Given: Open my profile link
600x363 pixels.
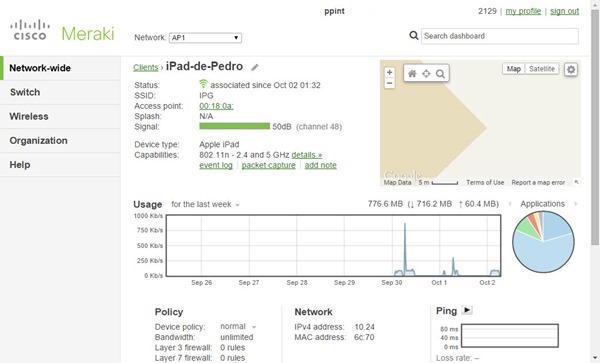Looking at the screenshot, I should tap(523, 11).
